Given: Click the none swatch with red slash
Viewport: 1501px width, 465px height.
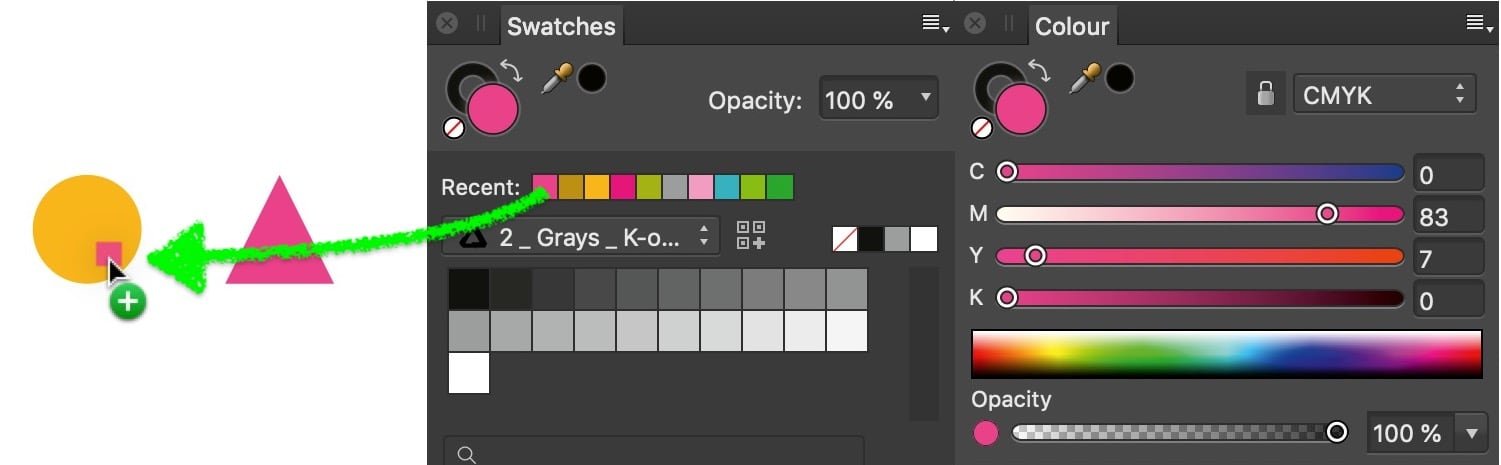Looking at the screenshot, I should 845,239.
